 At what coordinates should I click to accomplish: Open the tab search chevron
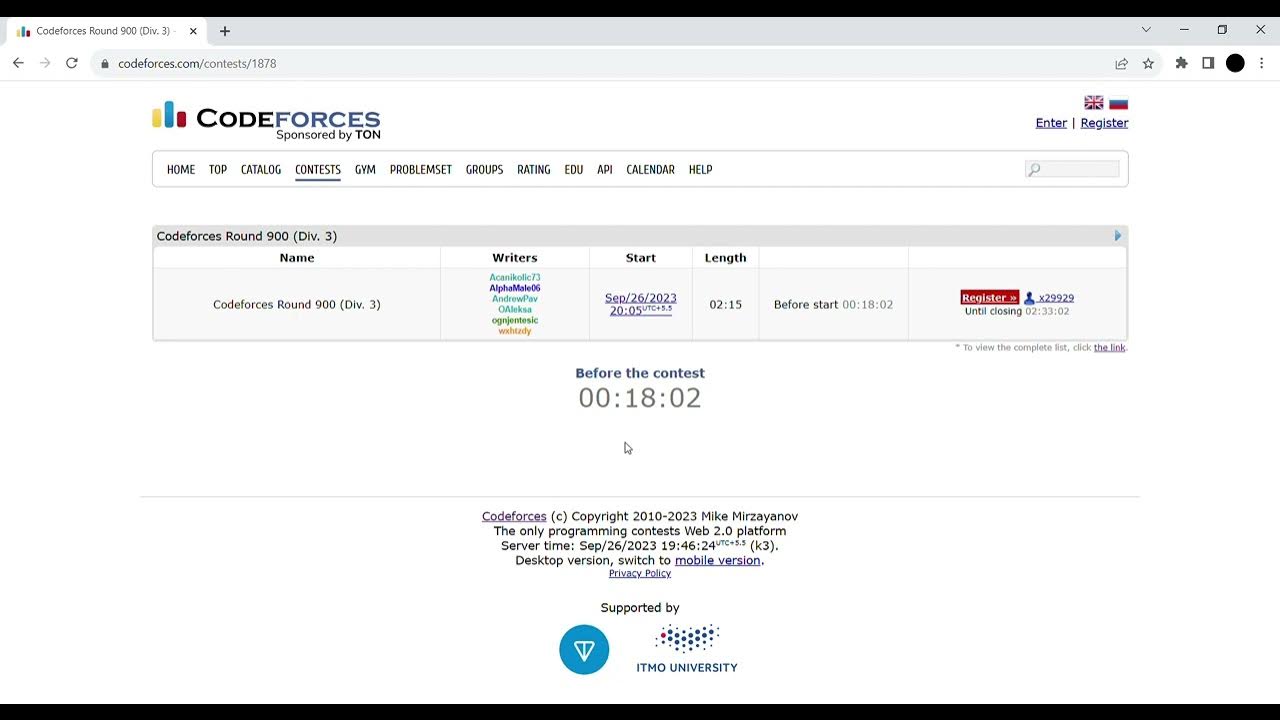pos(1146,30)
